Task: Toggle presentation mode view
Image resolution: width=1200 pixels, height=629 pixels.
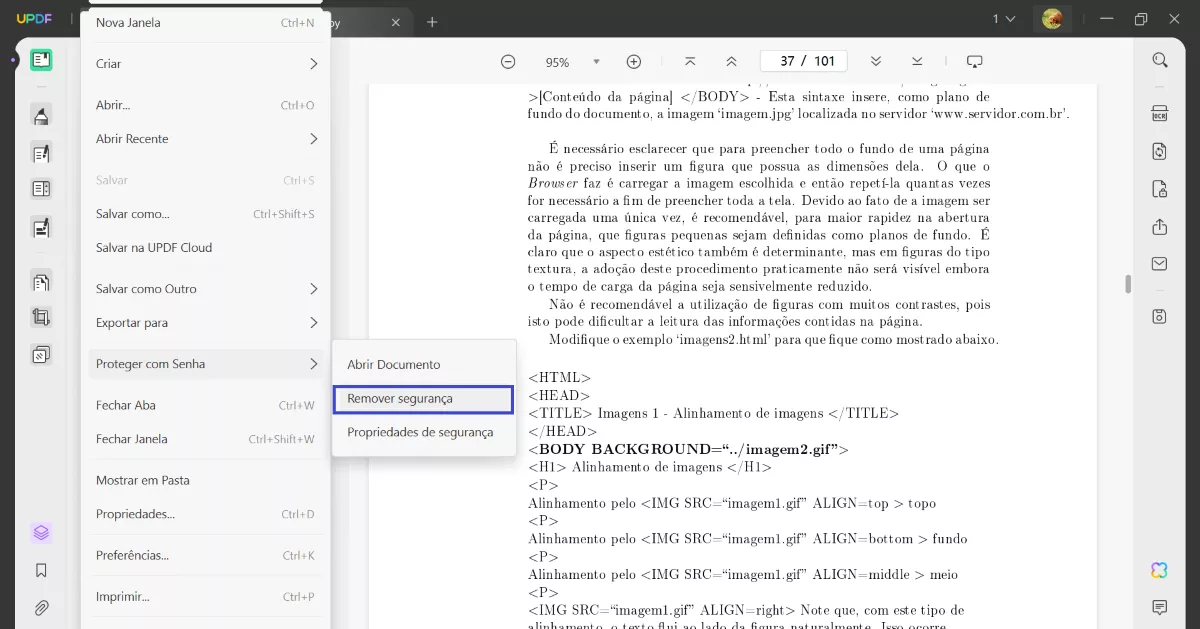Action: coord(975,60)
